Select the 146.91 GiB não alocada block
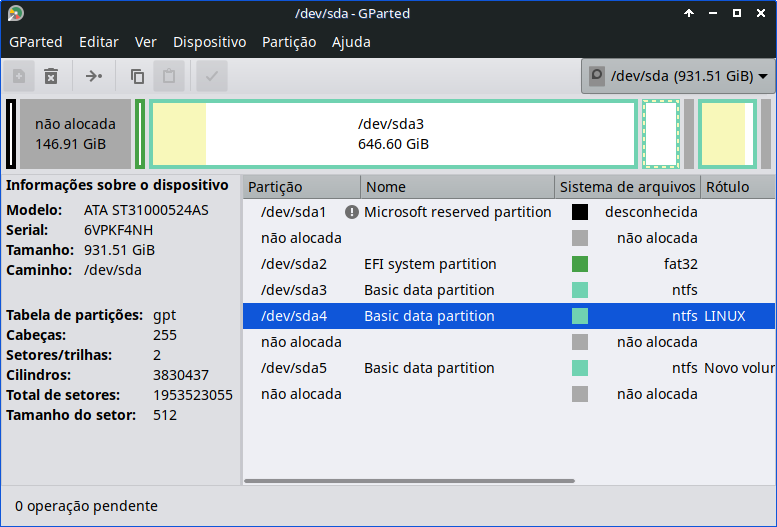 (75, 134)
